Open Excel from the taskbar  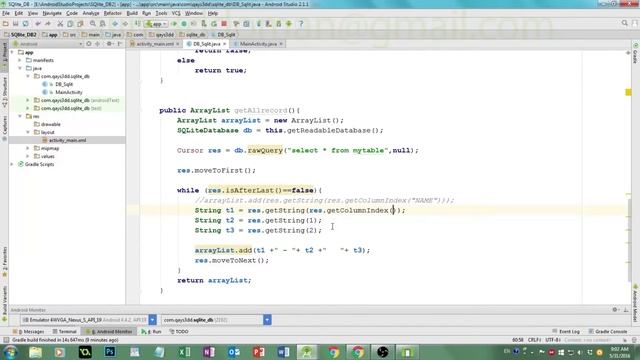(x=184, y=352)
